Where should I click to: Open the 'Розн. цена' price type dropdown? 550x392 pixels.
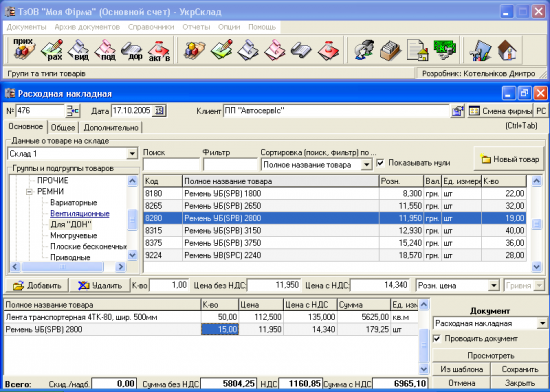(x=494, y=285)
